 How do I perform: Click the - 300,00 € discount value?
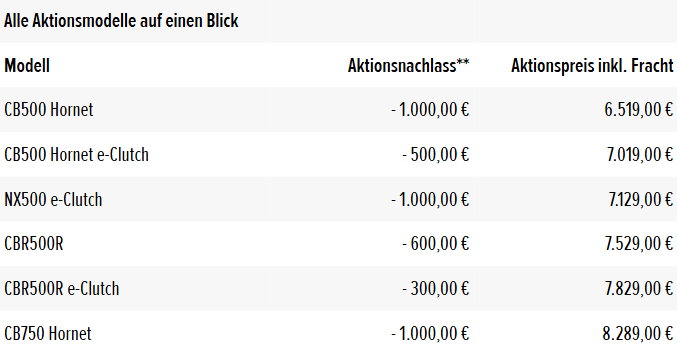[436, 289]
